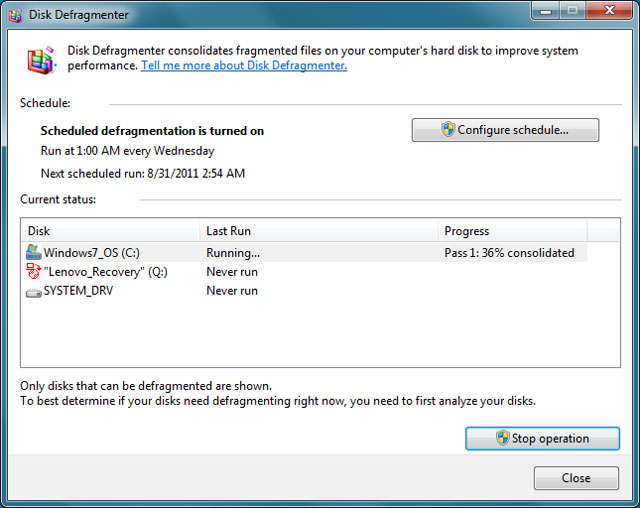Image resolution: width=640 pixels, height=508 pixels.
Task: Select the "Lenovo_Recovery" (Q:) disk row
Action: pos(109,272)
